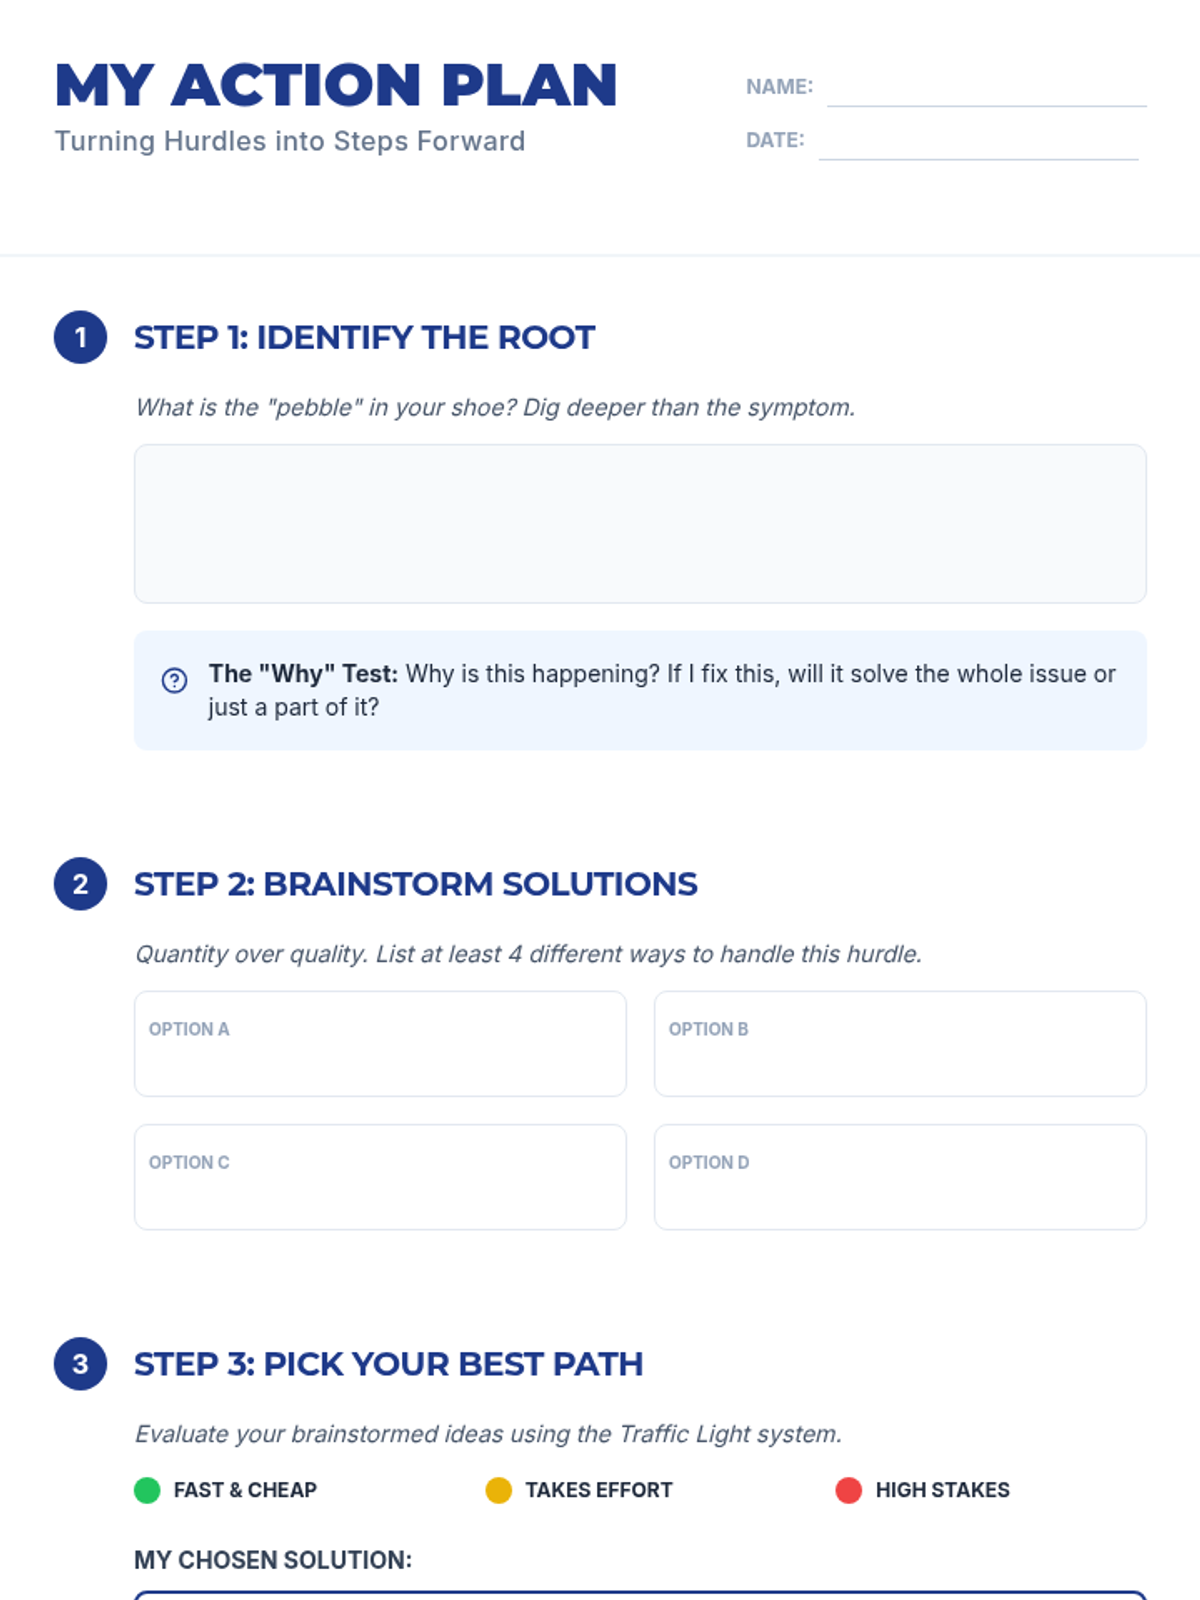
Task: Click the My Action Plan title
Action: [335, 85]
